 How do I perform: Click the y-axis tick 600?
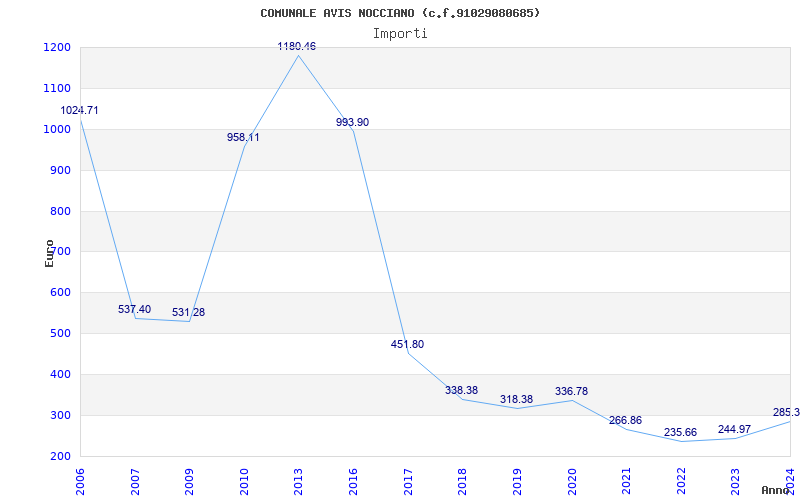click(x=63, y=293)
